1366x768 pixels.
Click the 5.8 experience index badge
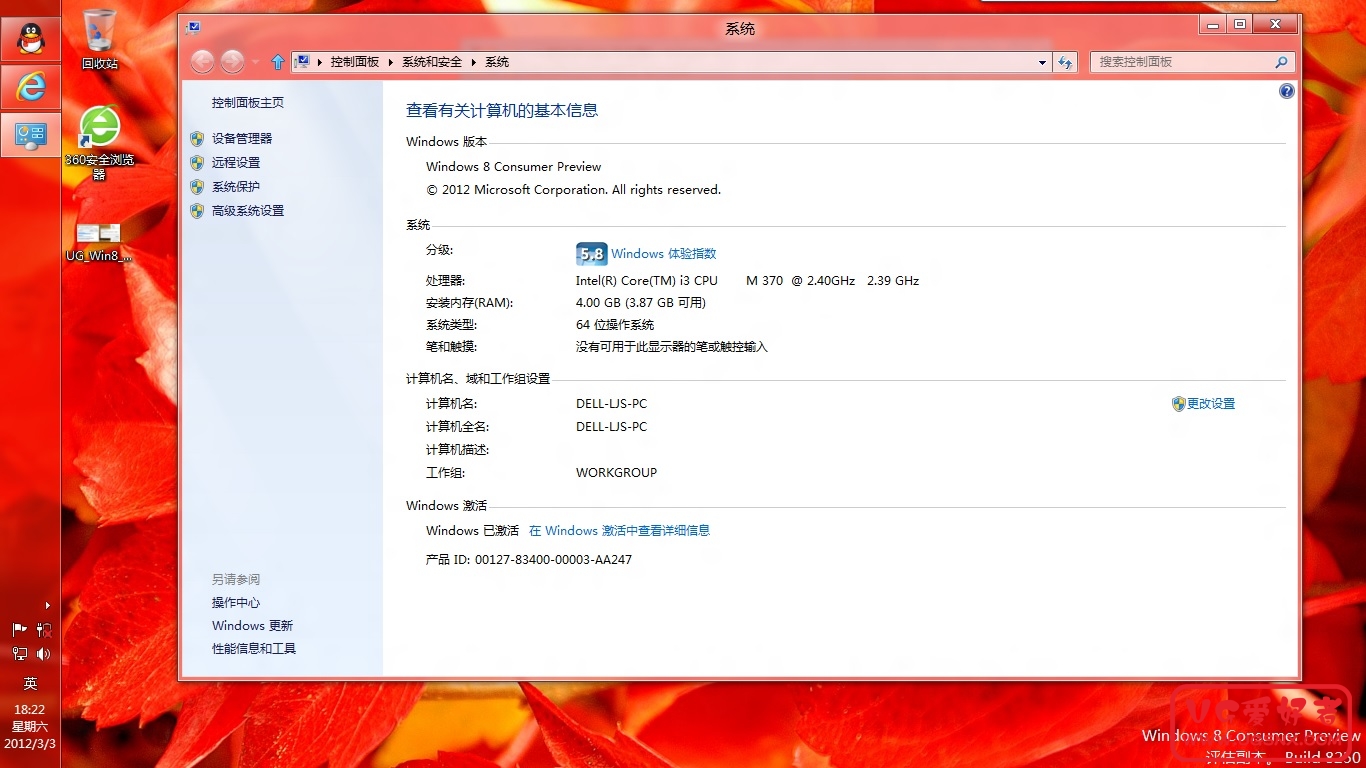click(x=591, y=254)
